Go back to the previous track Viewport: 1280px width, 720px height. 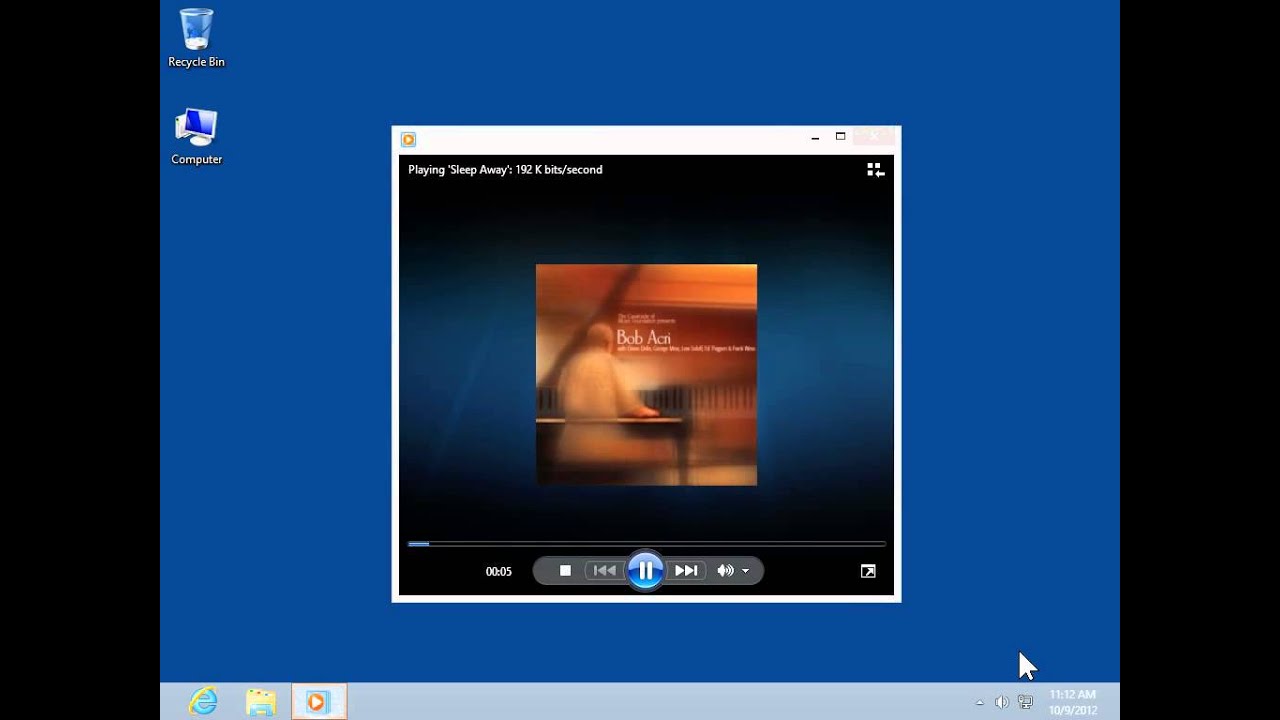605,571
